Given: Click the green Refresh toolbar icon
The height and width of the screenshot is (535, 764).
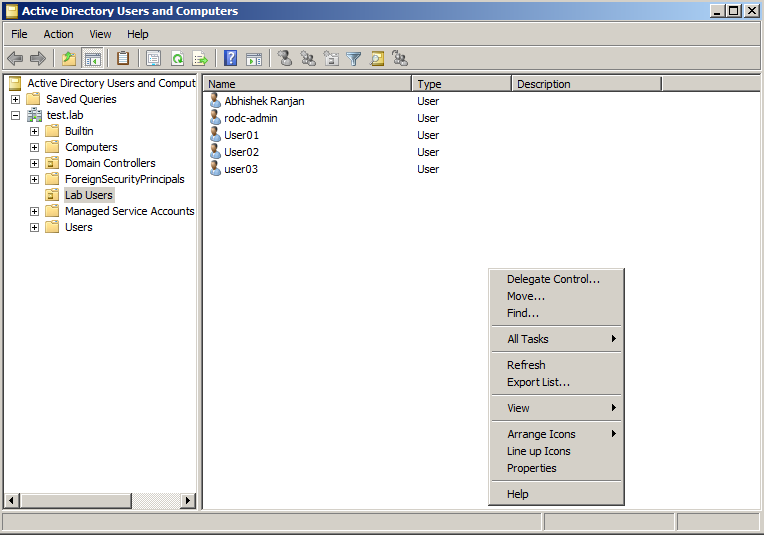Looking at the screenshot, I should coord(177,58).
